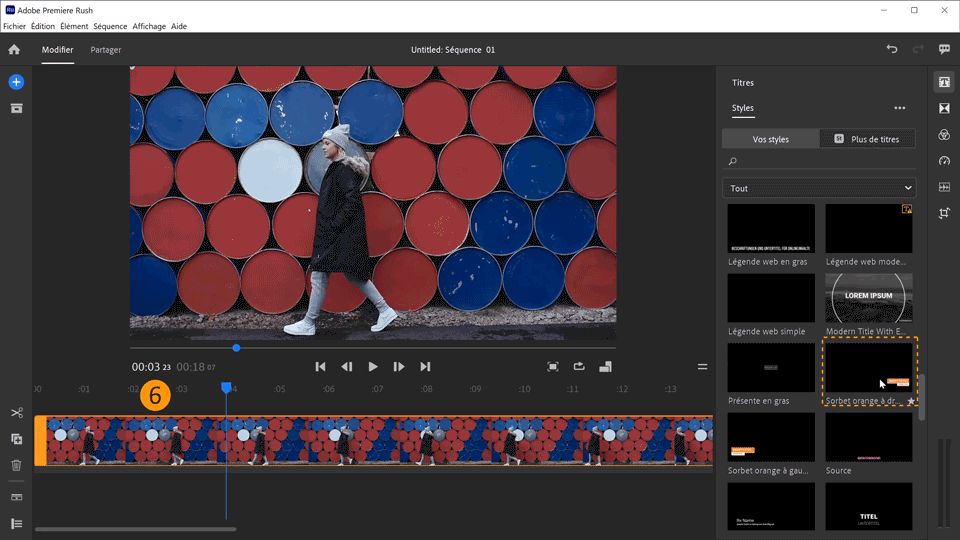The image size is (960, 540).
Task: Open the Speed panel icon
Action: 944,161
